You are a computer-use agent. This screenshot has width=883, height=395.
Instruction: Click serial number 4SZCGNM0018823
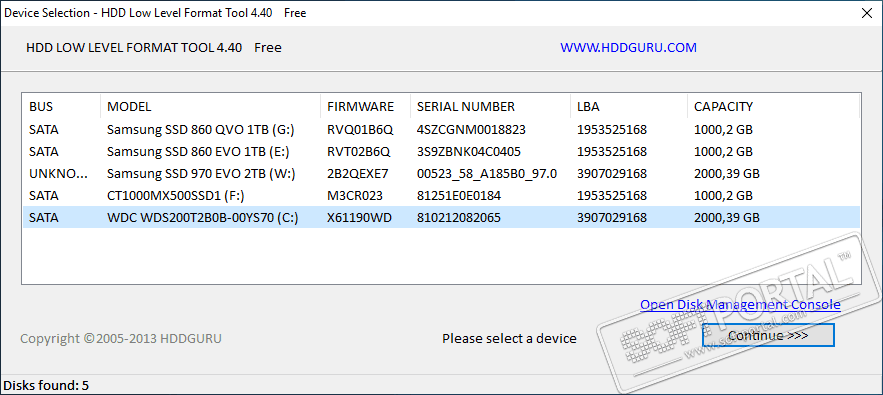(471, 130)
